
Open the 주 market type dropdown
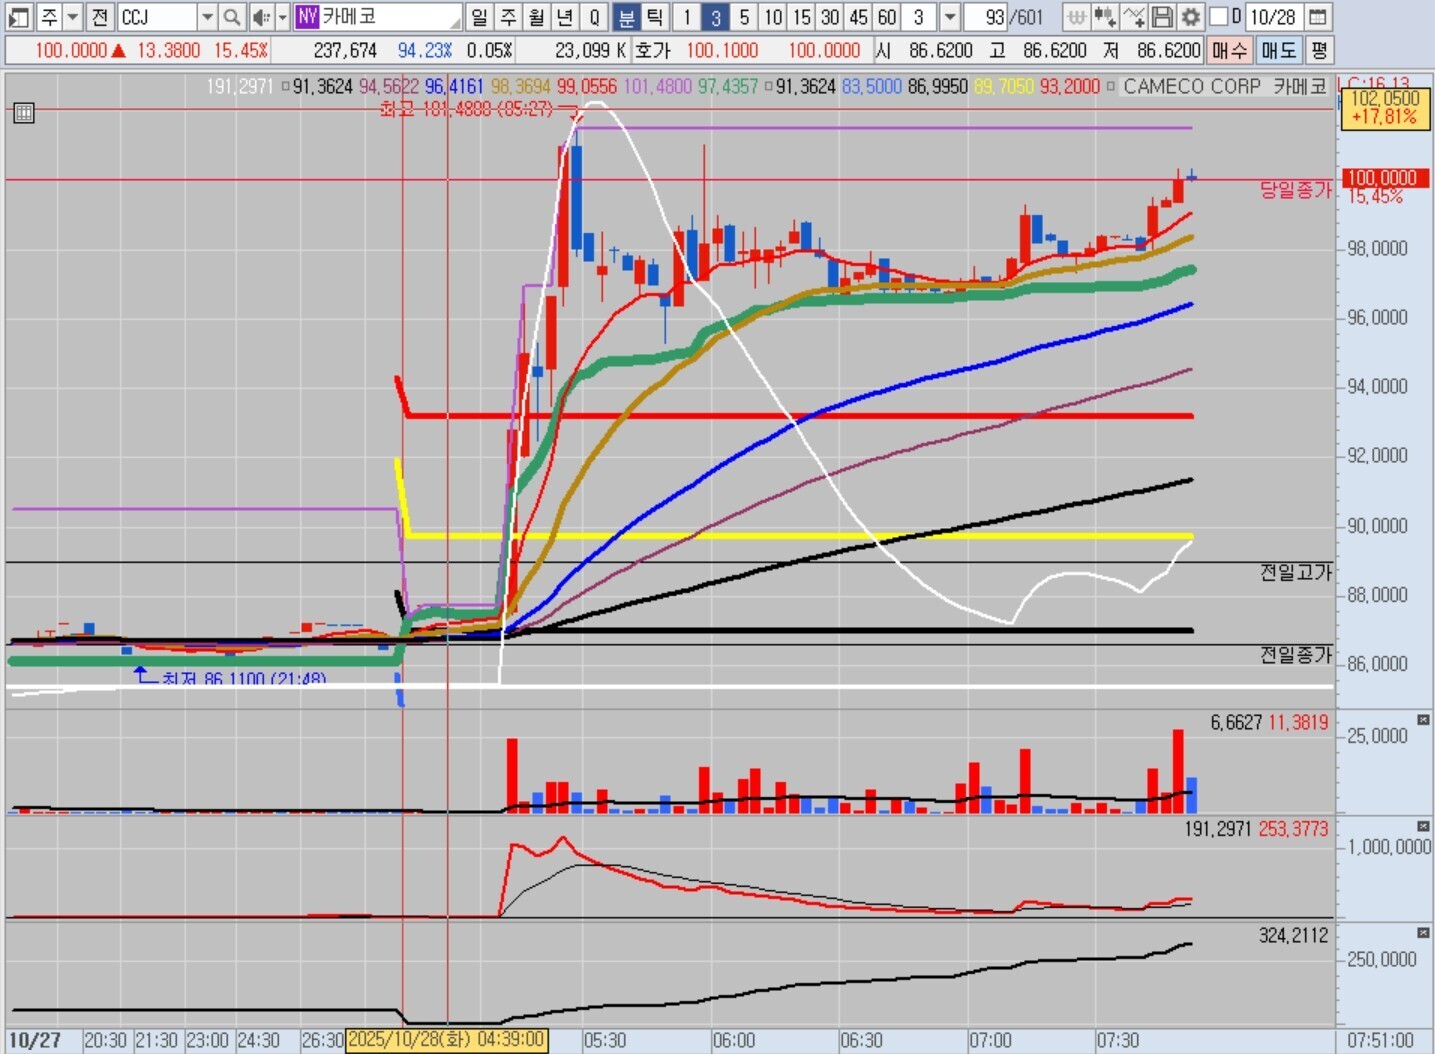72,17
